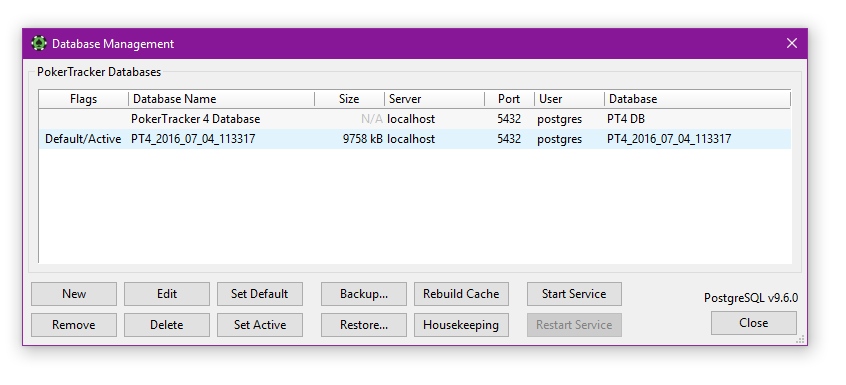Sort by the Database column header
Viewport: 846px width, 385px height.
[x=697, y=99]
